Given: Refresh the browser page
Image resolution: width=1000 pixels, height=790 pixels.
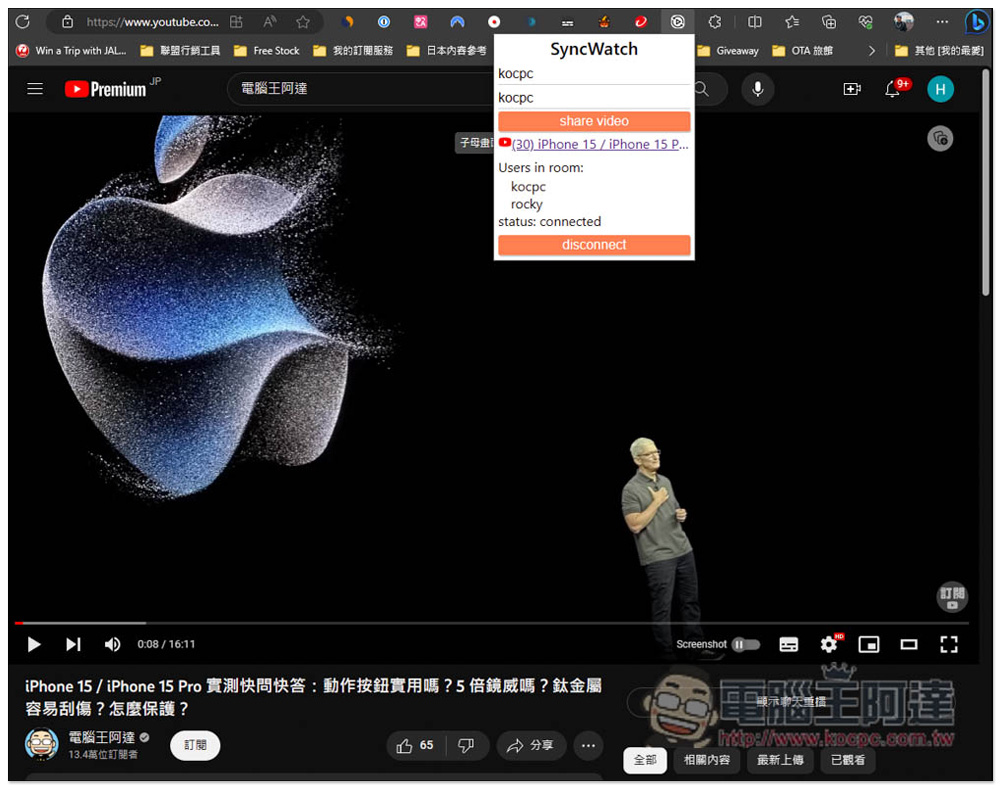Looking at the screenshot, I should click(x=22, y=22).
